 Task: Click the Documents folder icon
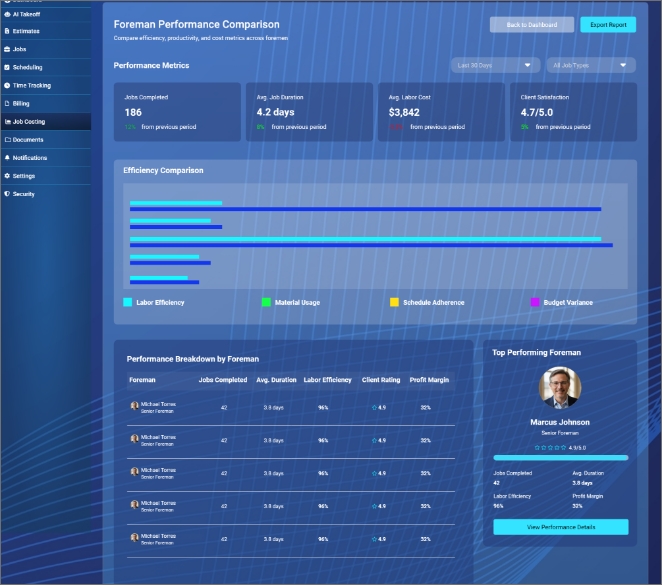click(x=8, y=140)
